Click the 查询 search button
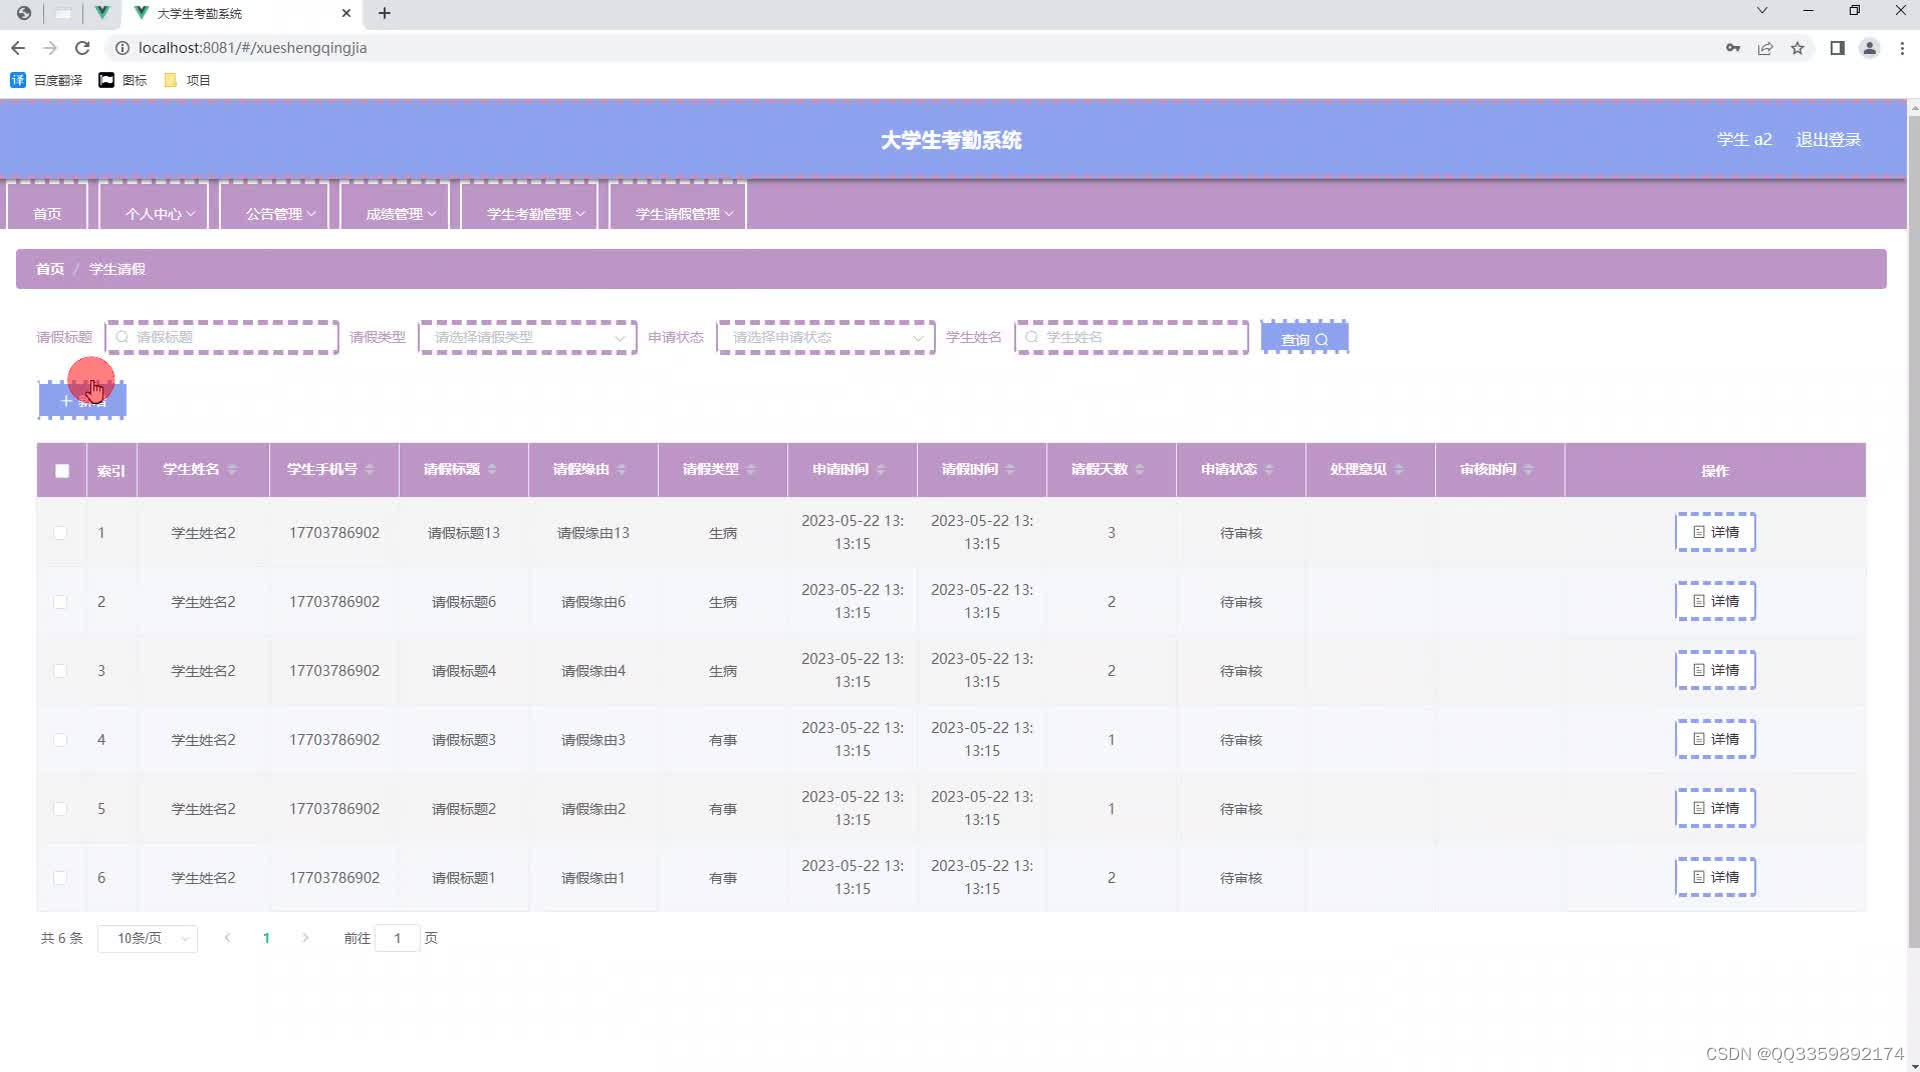Image resolution: width=1920 pixels, height=1072 pixels. coord(1304,338)
